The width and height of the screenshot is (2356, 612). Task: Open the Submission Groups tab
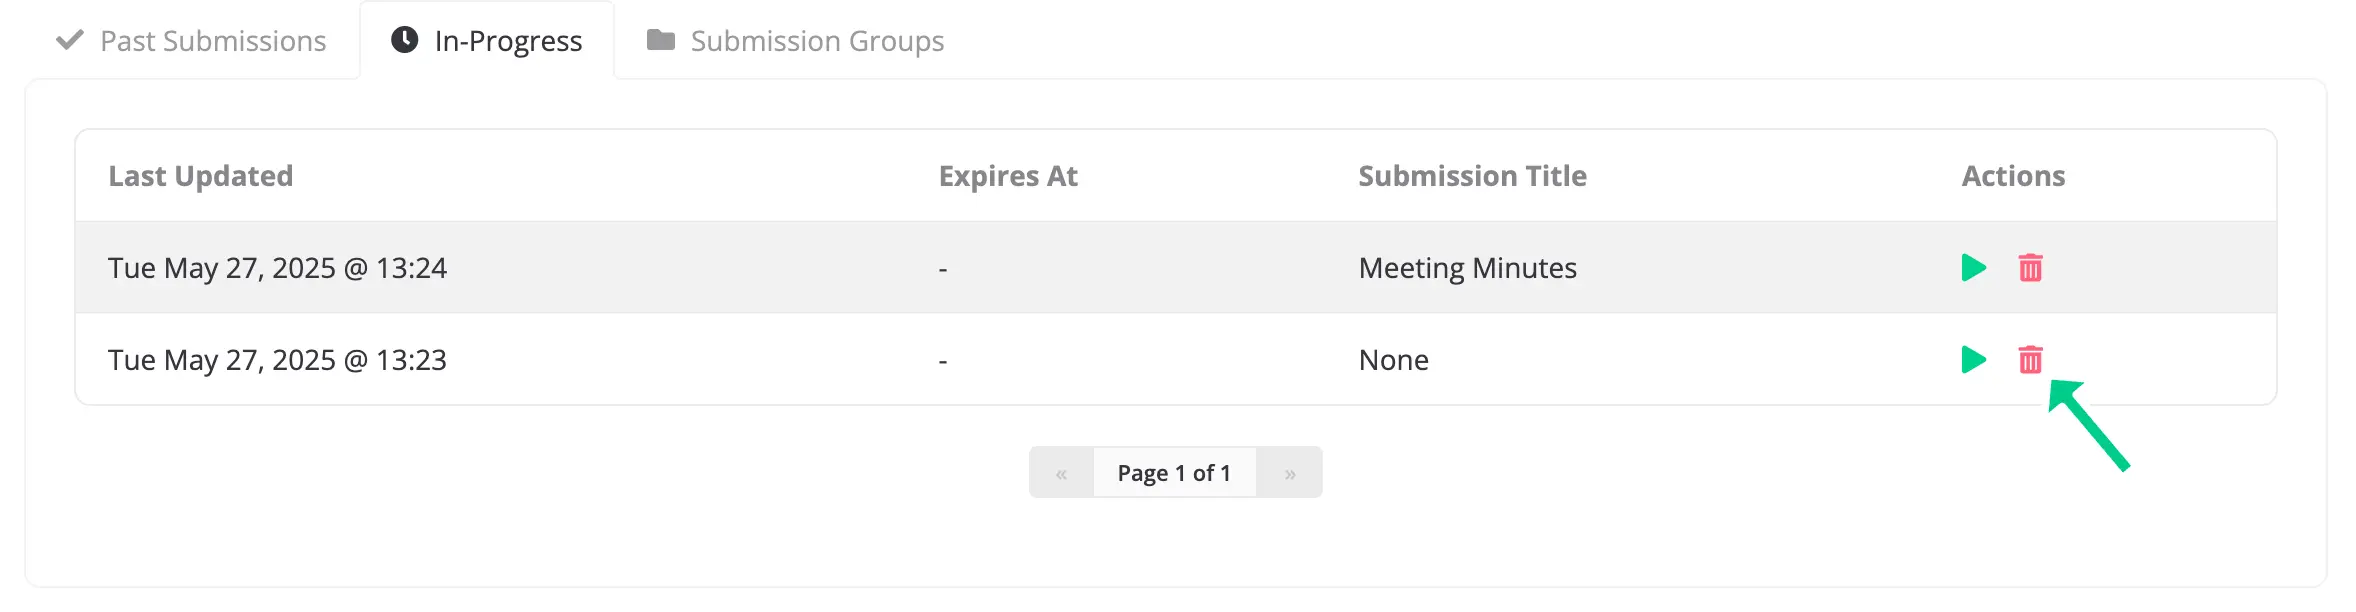tap(796, 41)
